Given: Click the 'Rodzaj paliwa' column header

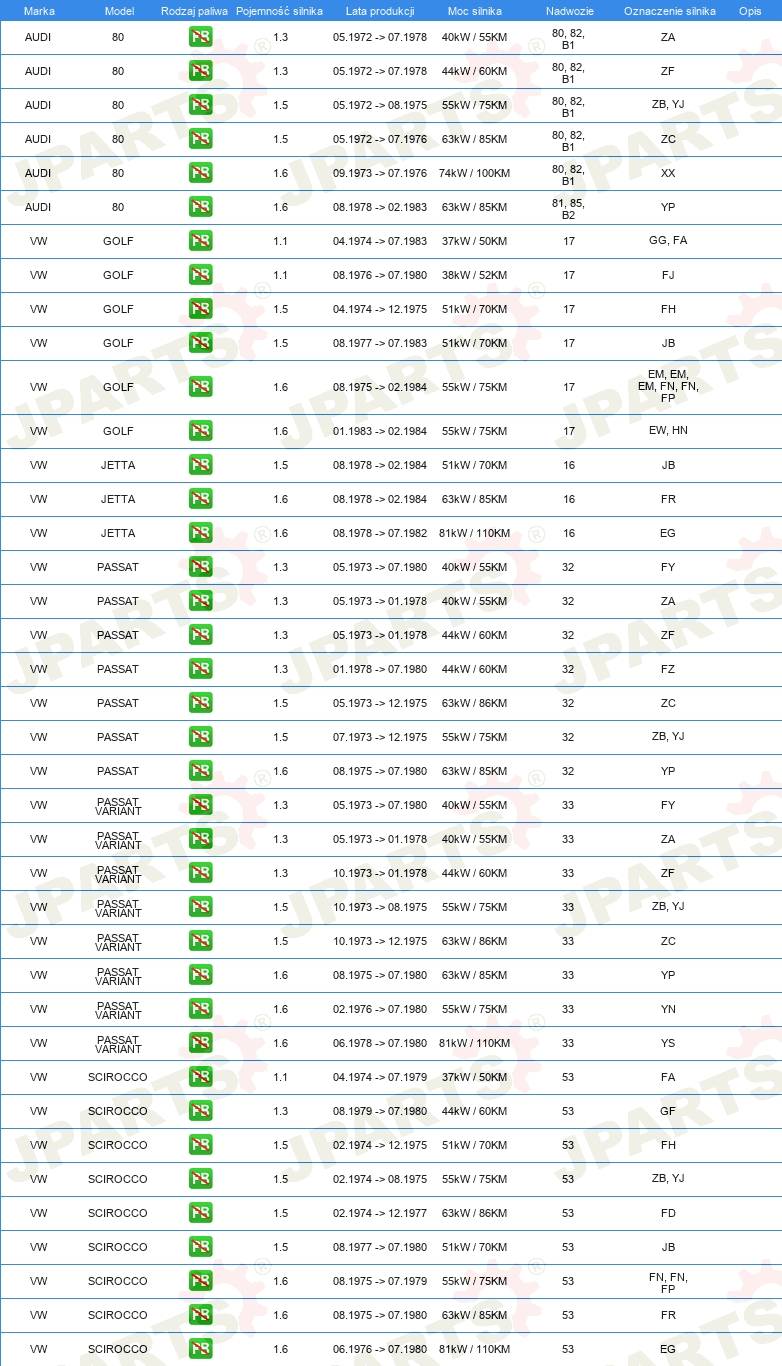Looking at the screenshot, I should pos(195,10).
